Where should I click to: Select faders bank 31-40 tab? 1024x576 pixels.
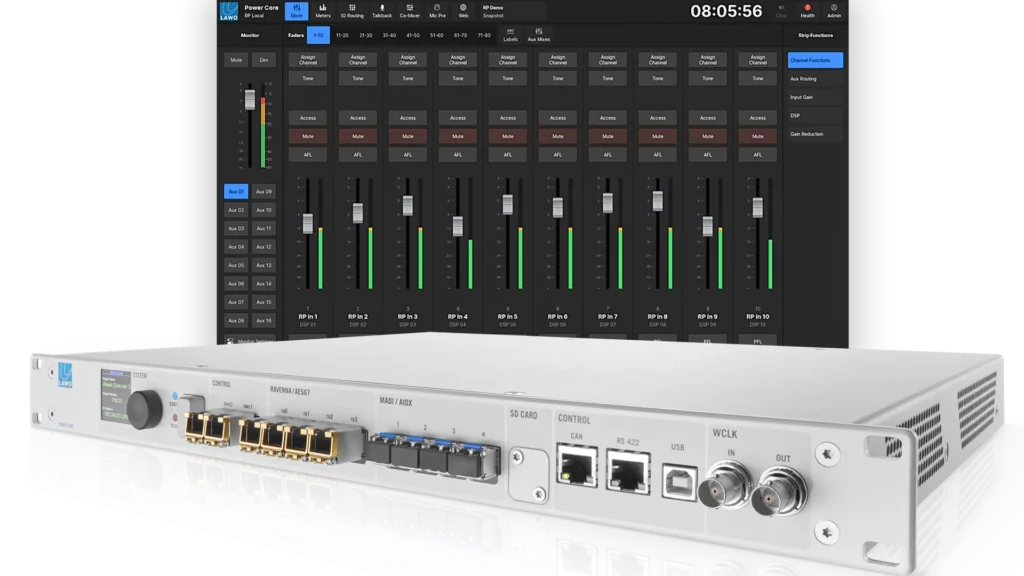pos(389,35)
